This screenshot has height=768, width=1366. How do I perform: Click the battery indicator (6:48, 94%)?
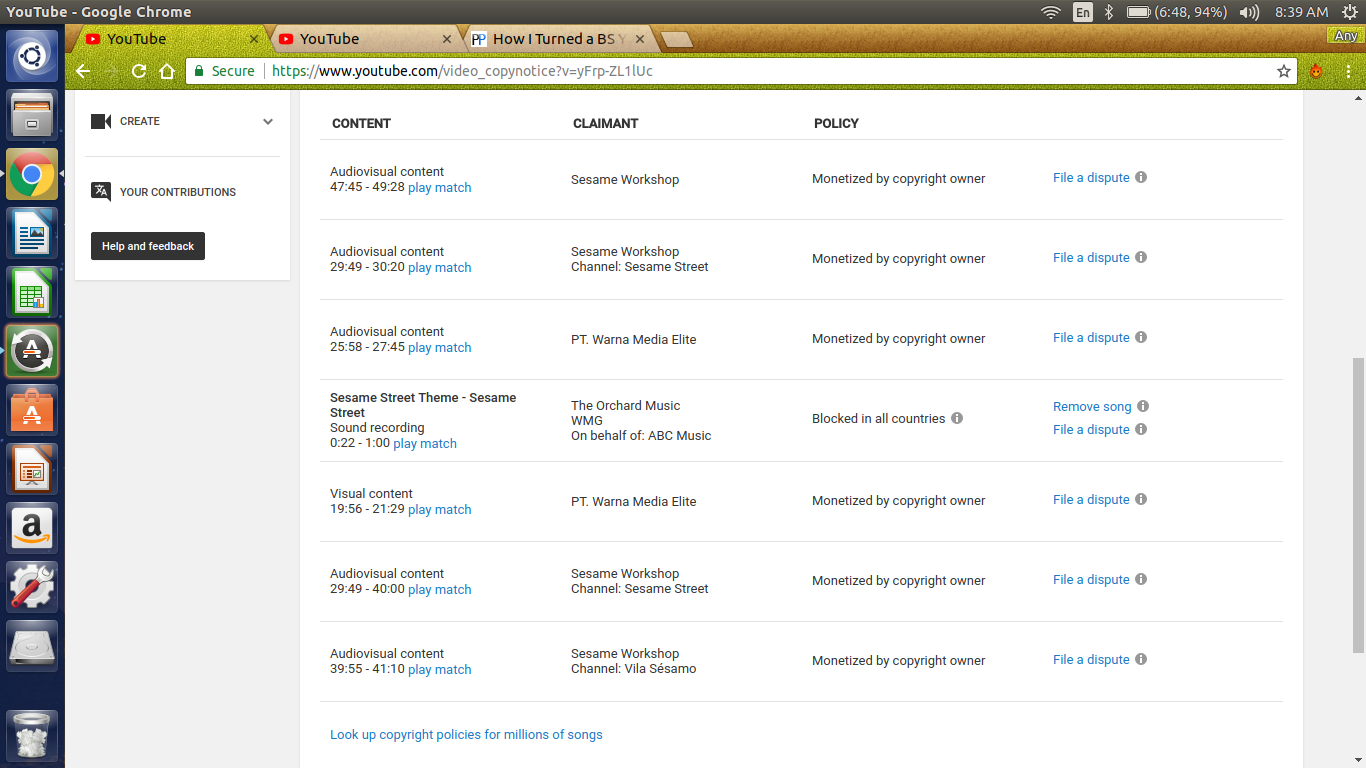point(1178,12)
